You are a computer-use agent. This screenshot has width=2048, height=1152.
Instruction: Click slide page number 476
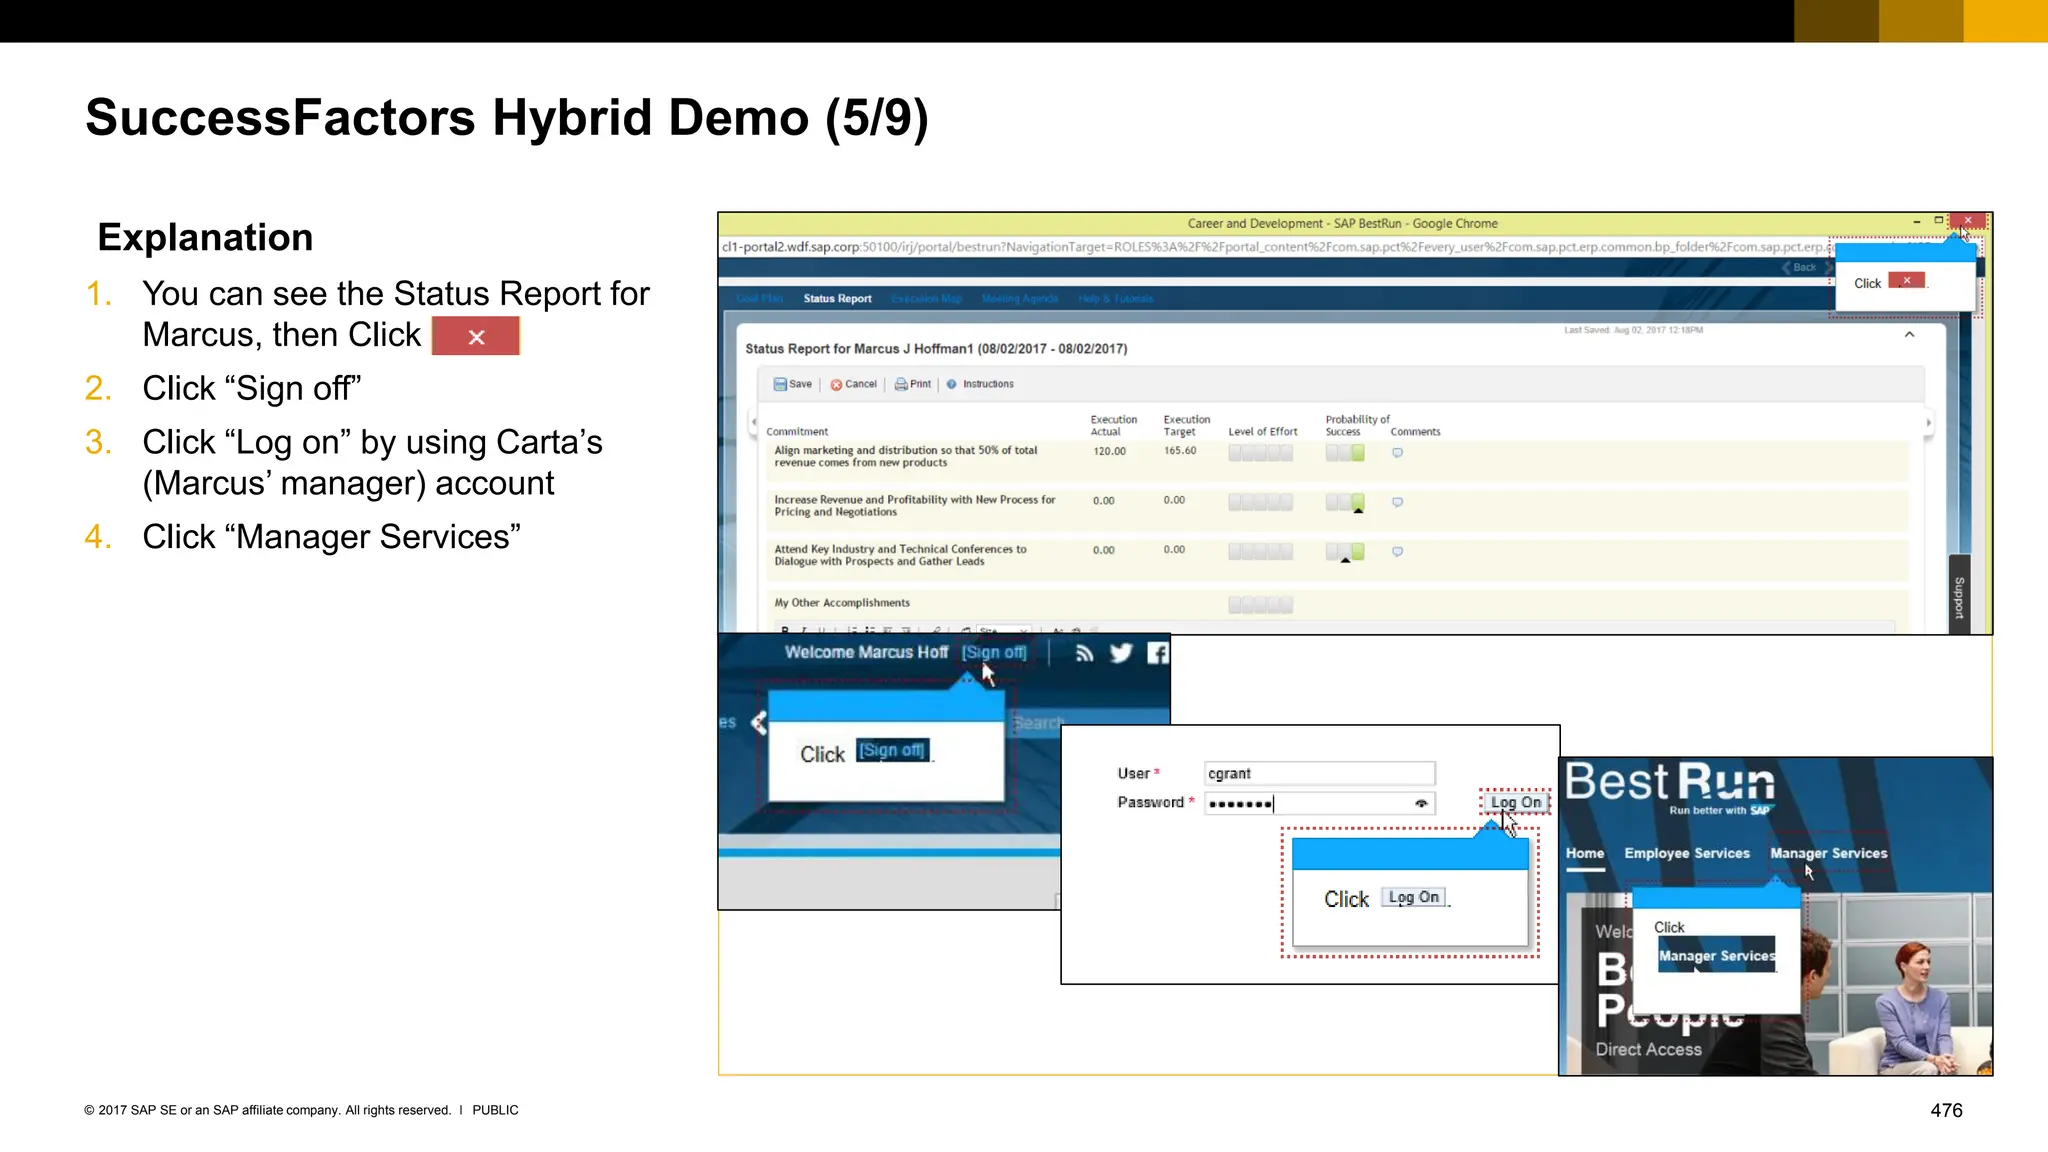point(1946,1111)
